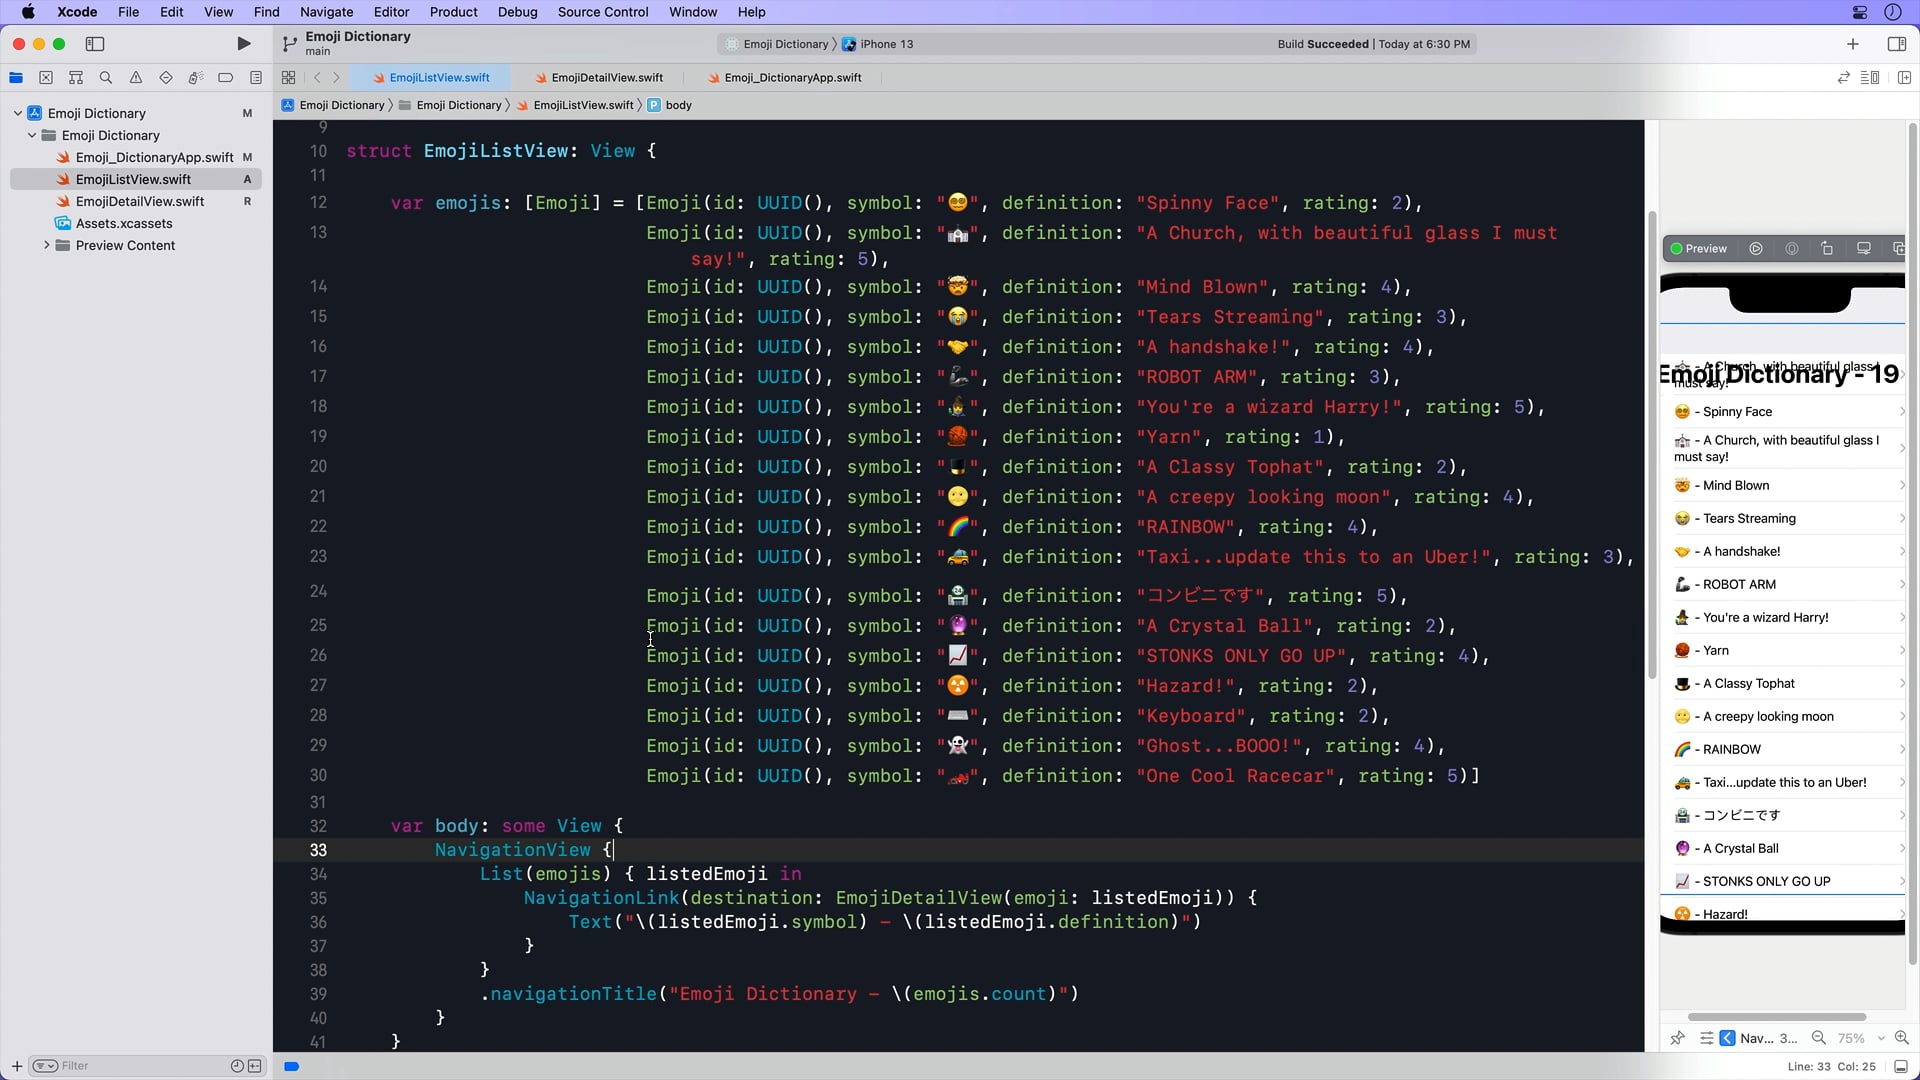Show only source-controlled files filter
The image size is (1920, 1080).
click(x=255, y=1067)
